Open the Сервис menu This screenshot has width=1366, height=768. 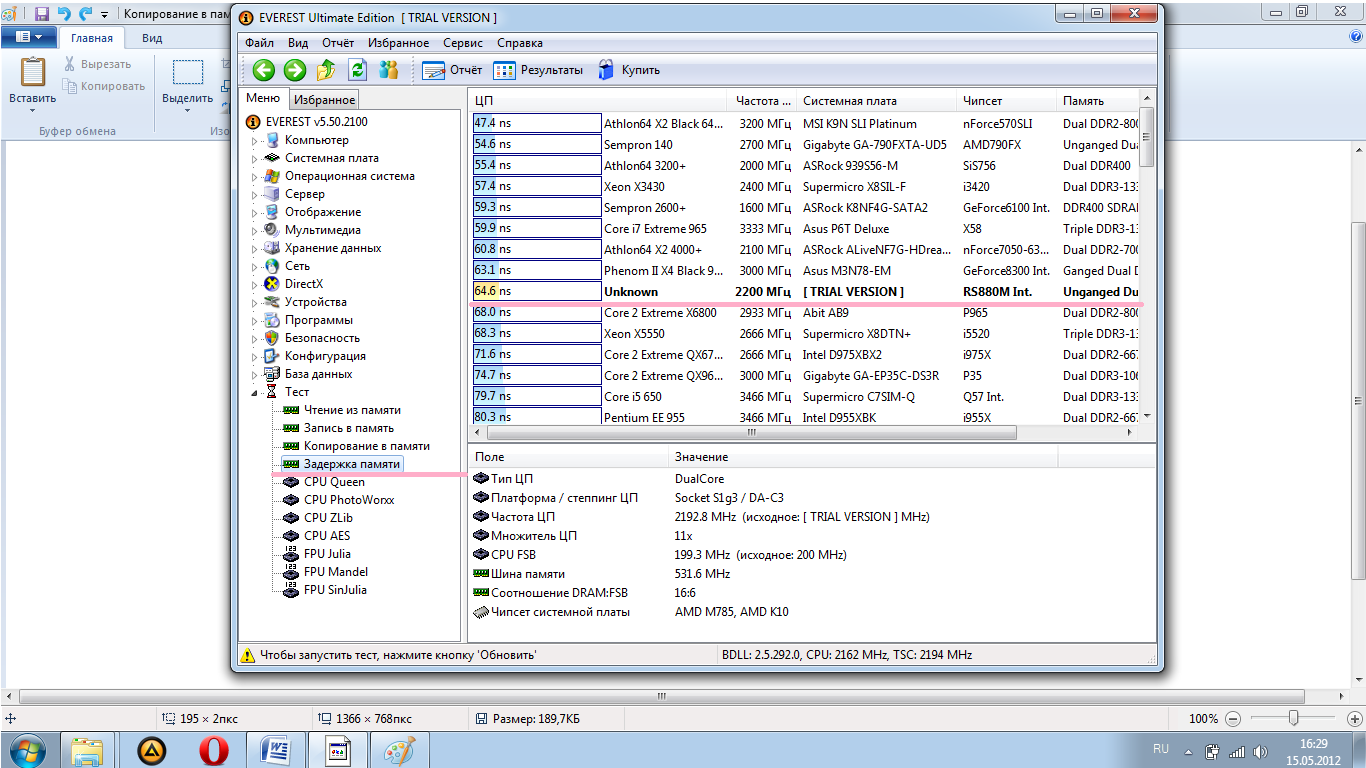pos(462,43)
